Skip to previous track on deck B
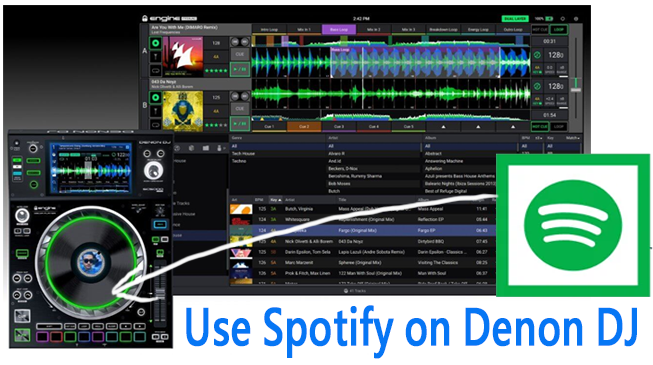The width and height of the screenshot is (653, 365). point(235,97)
